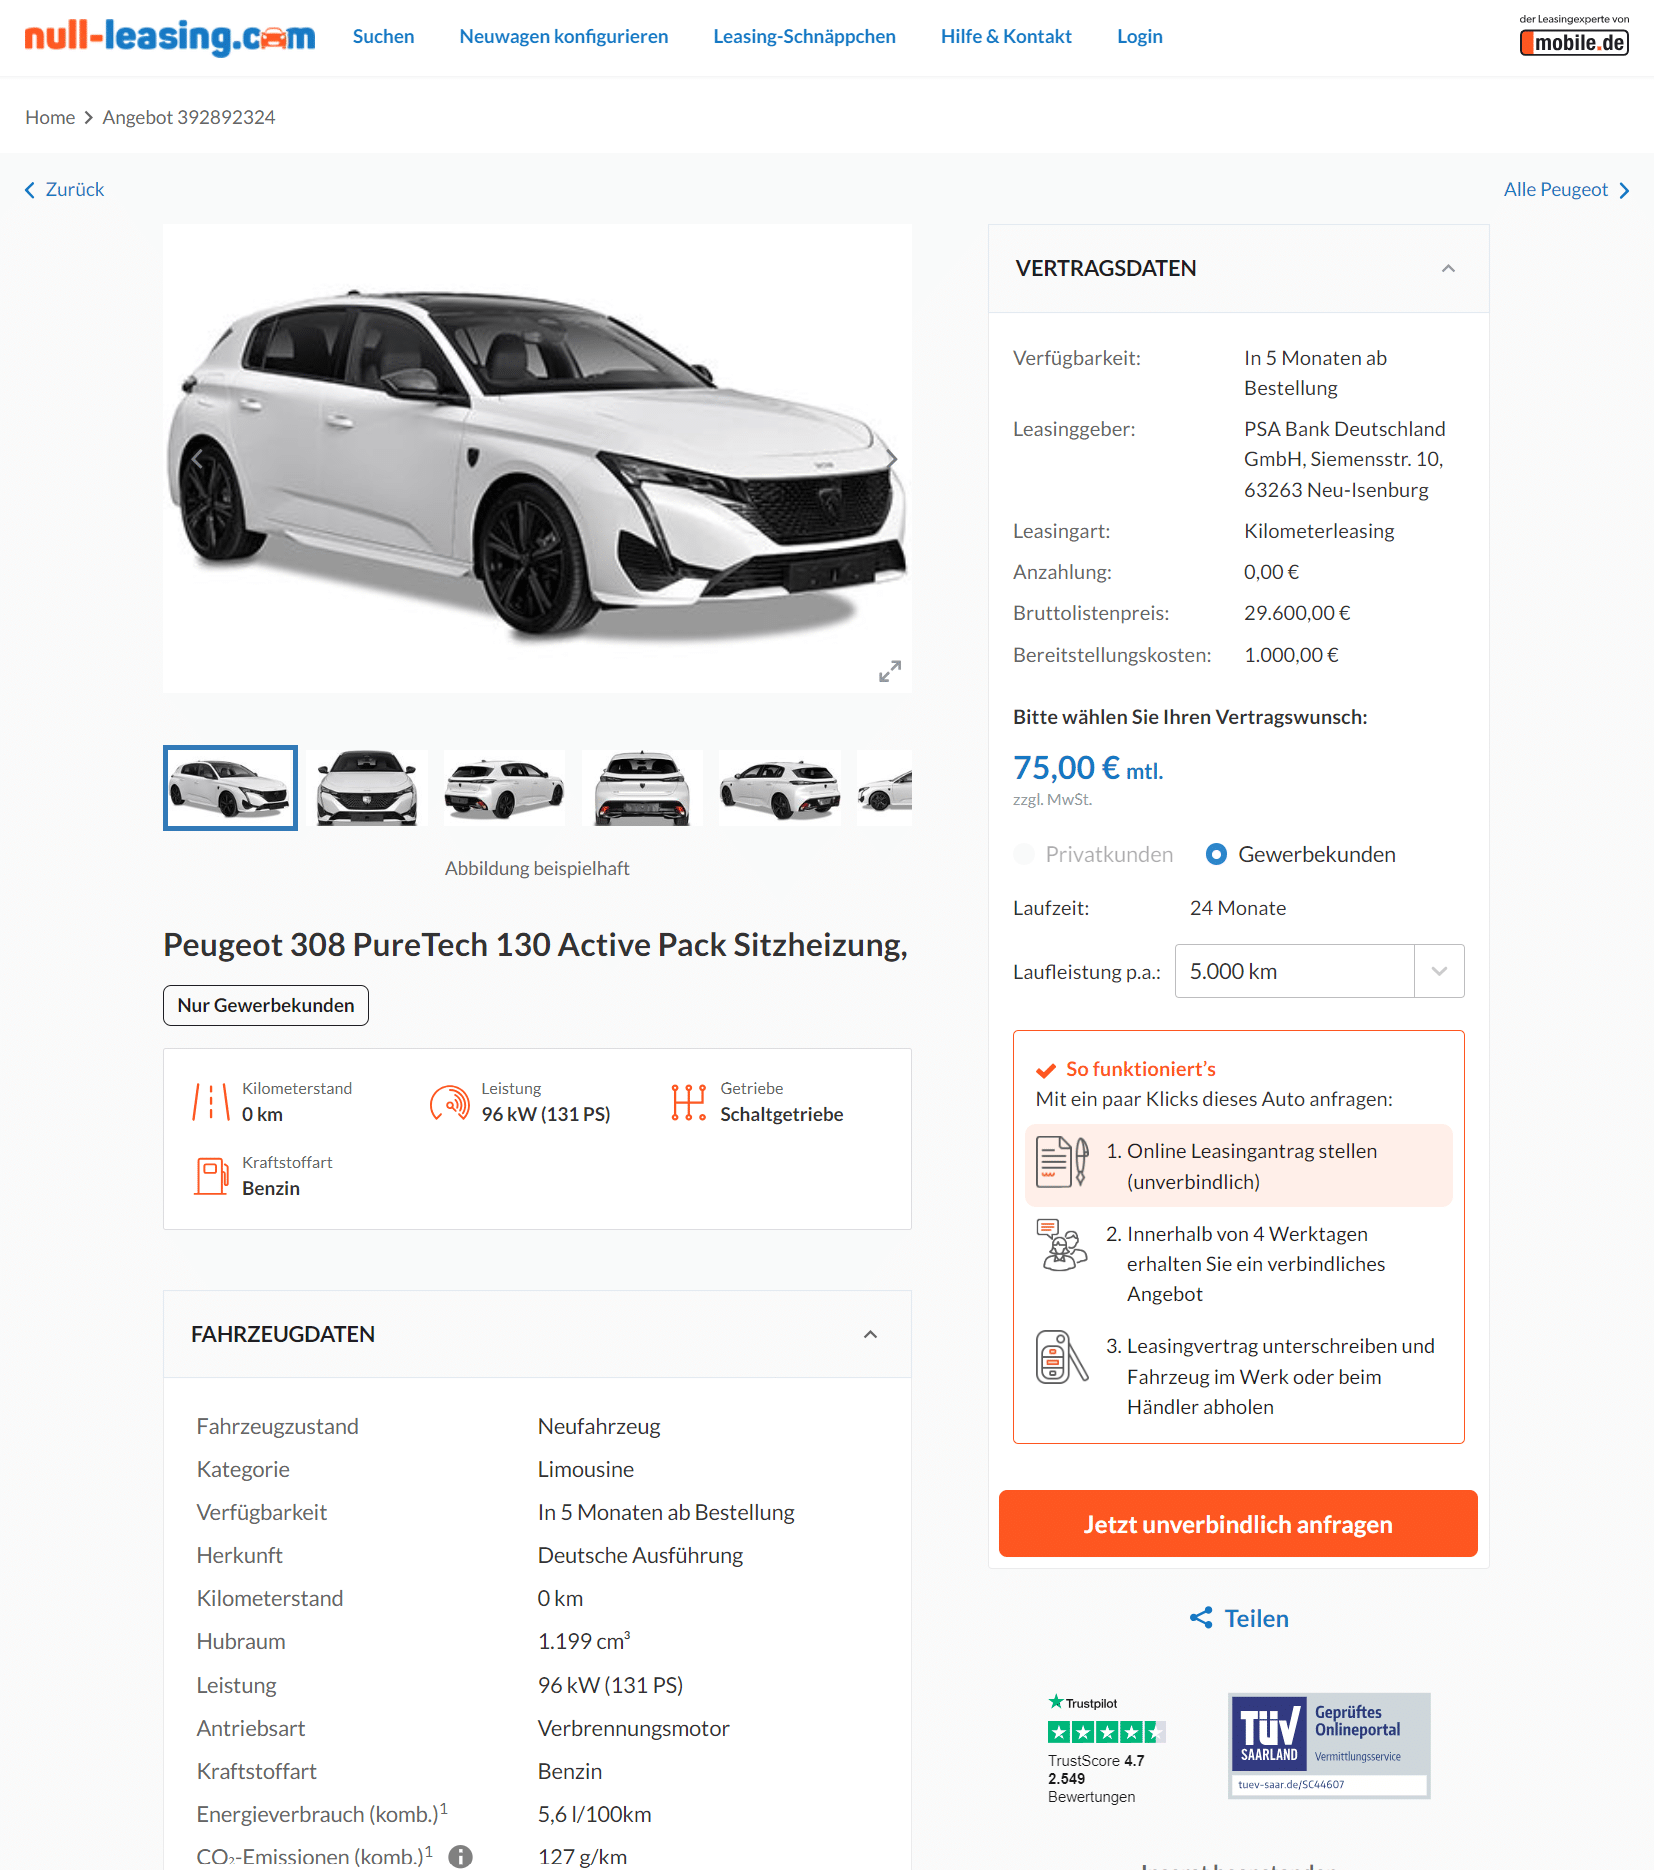Click the Nur Gewerbekunden badge

(266, 1005)
